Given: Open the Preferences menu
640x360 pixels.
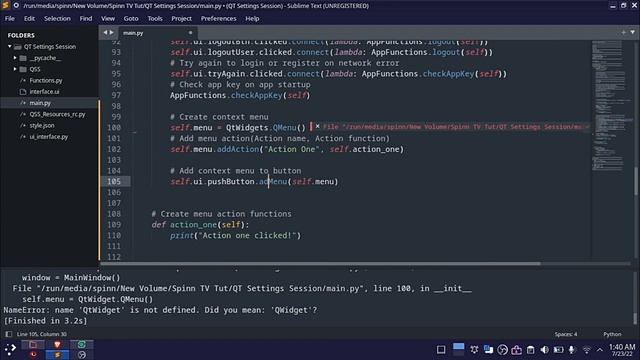Looking at the screenshot, I should point(218,18).
